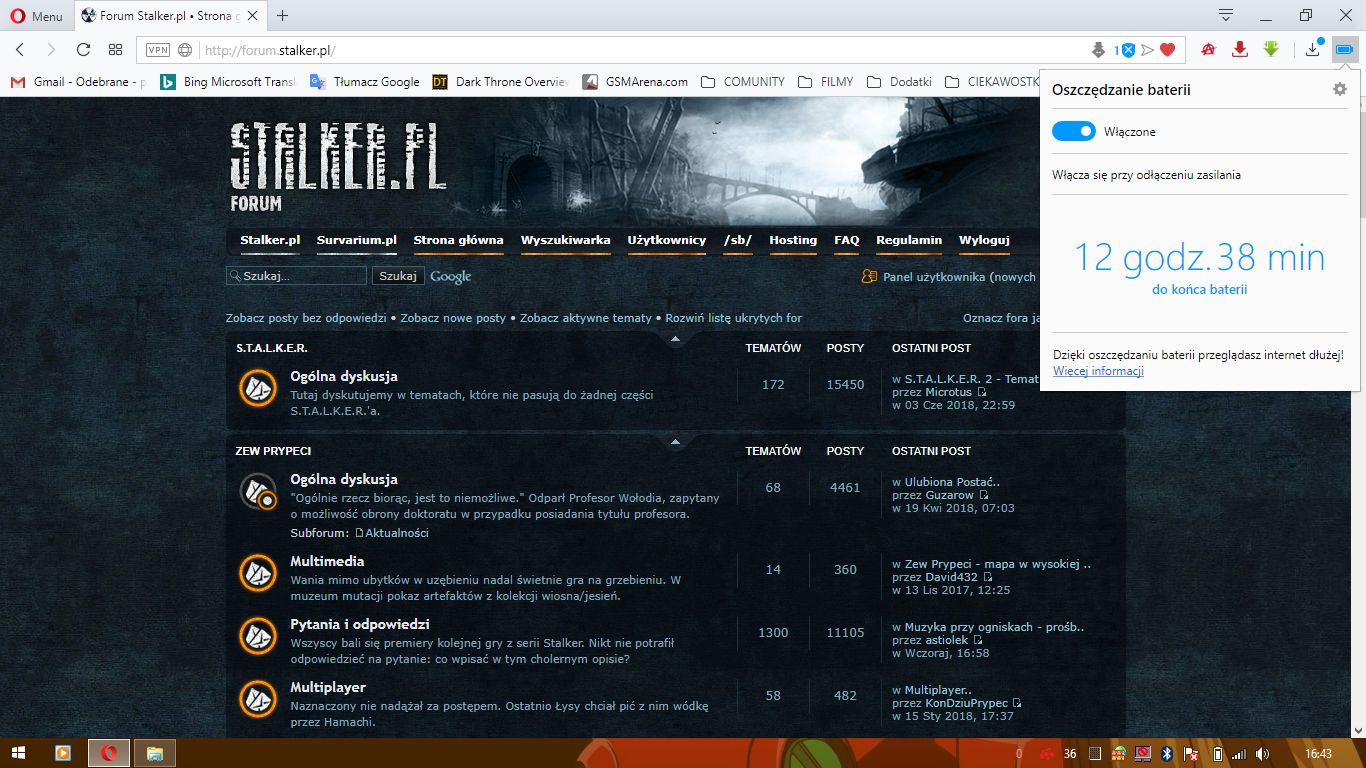Open Stalker.pl in forum navigation
This screenshot has width=1366, height=768.
pos(270,240)
